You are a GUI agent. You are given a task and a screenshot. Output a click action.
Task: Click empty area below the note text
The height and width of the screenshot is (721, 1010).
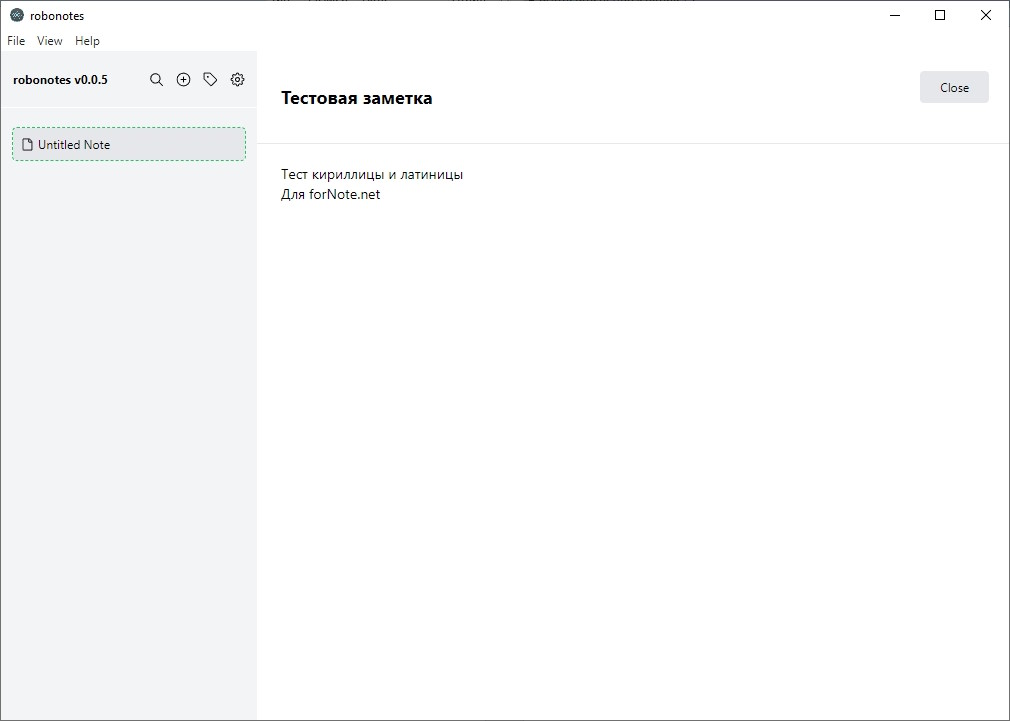click(630, 450)
